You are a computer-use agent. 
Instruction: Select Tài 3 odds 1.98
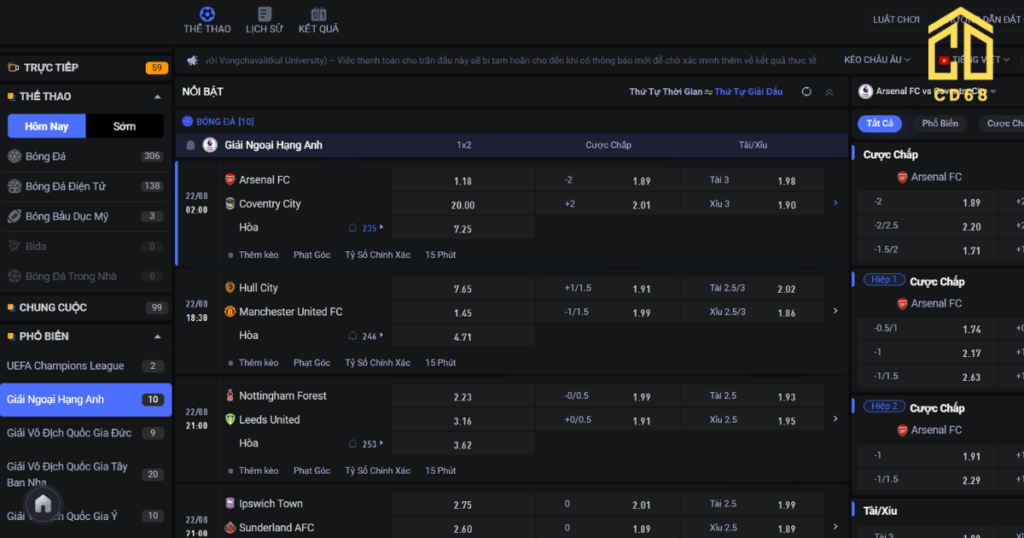coord(752,181)
